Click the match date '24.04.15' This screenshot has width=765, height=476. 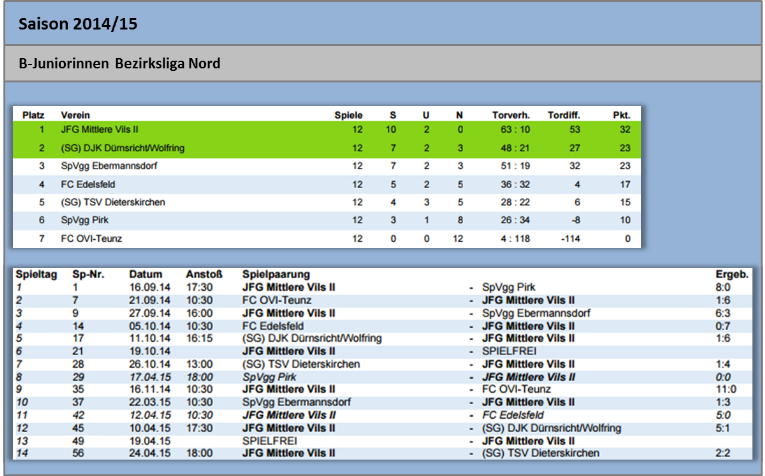tap(150, 453)
